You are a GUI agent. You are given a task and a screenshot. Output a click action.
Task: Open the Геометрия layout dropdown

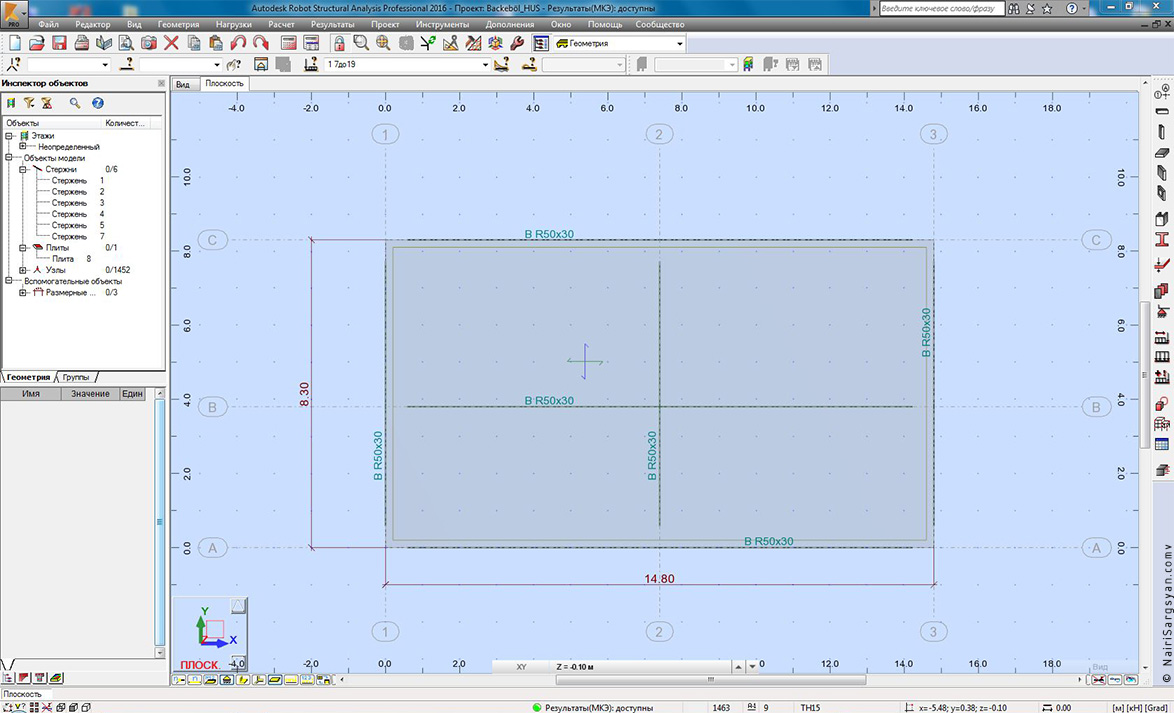[x=679, y=43]
